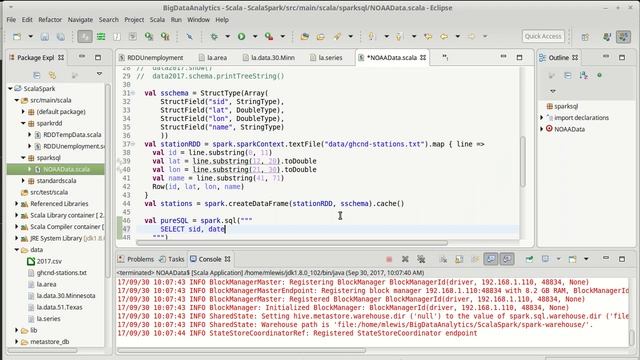Image resolution: width=640 pixels, height=360 pixels.
Task: Collapse the ScalaSpark project node
Action: coord(11,89)
